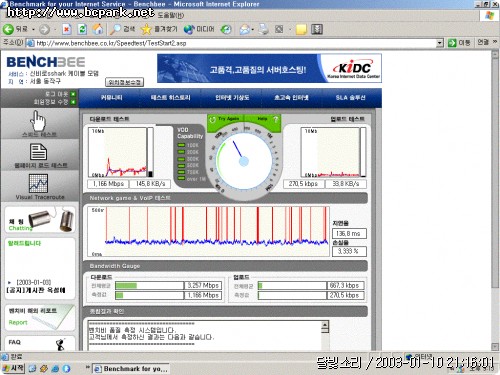Click the upload rate value 33,8 KB/s

(x=346, y=184)
